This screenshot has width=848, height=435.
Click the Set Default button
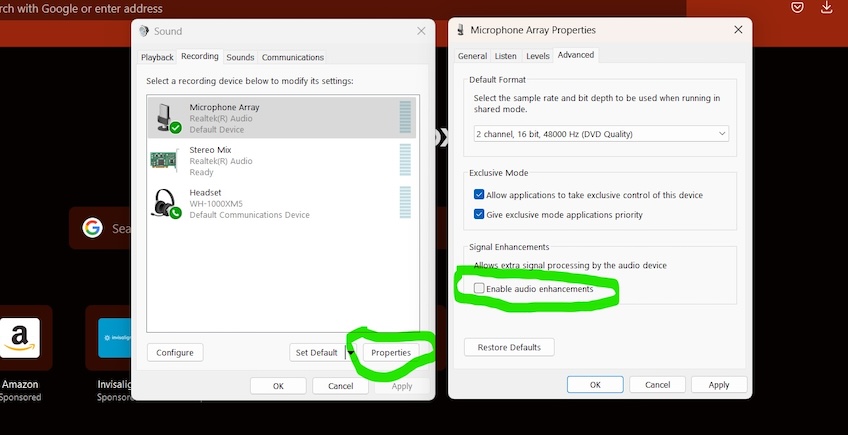[x=317, y=353]
